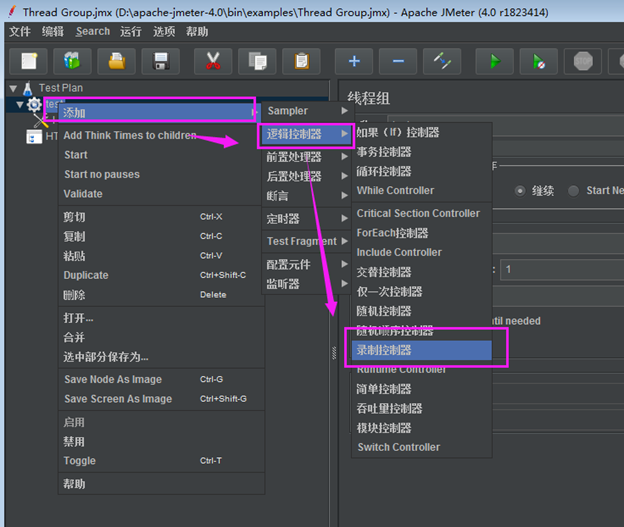
Task: Choose 复制 from context menu
Action: coord(162,236)
